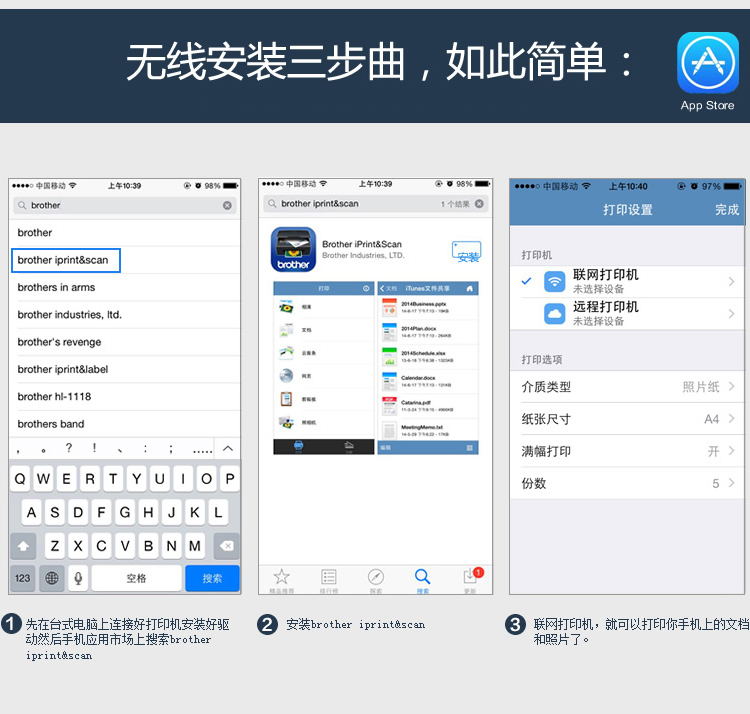
Task: Expand 远程打印机 row chevron
Action: 731,314
